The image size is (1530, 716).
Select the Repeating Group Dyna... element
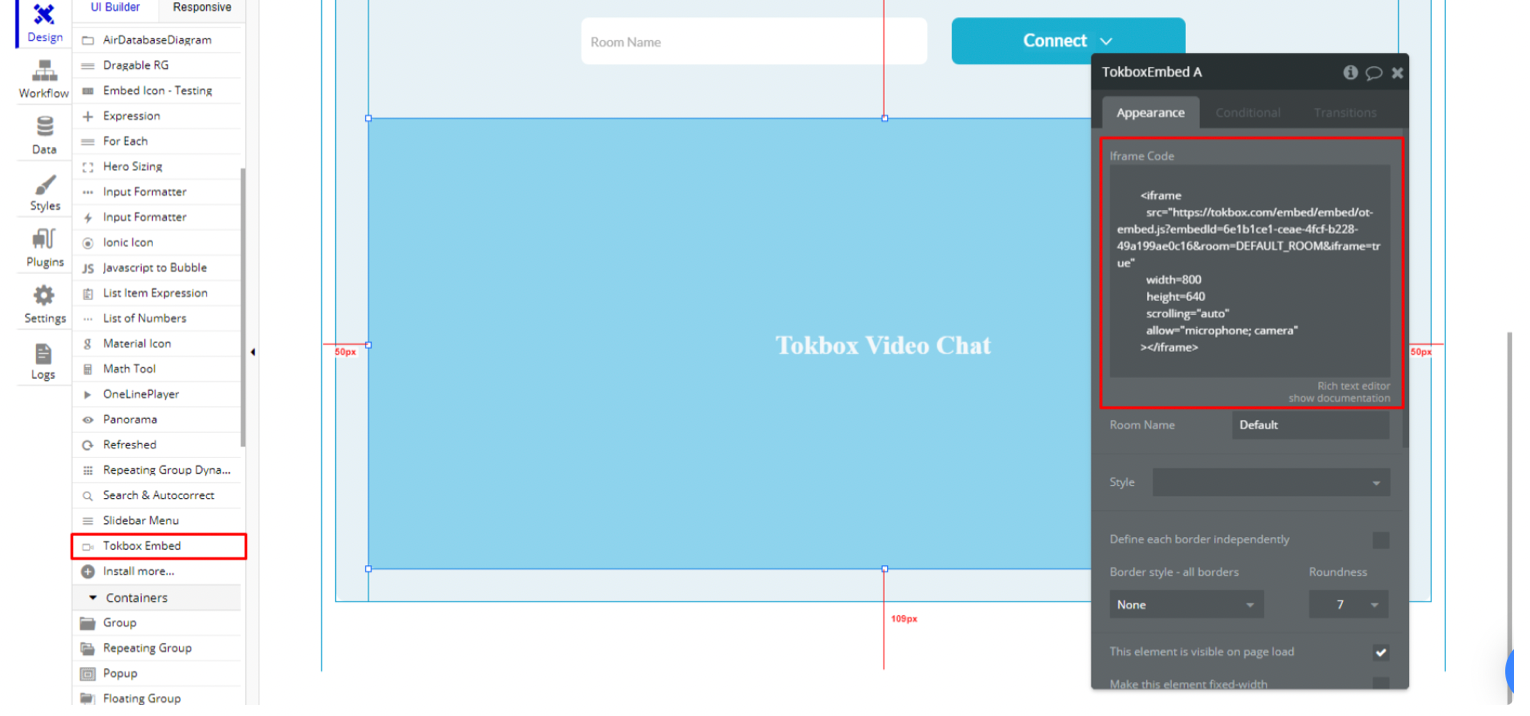click(158, 470)
